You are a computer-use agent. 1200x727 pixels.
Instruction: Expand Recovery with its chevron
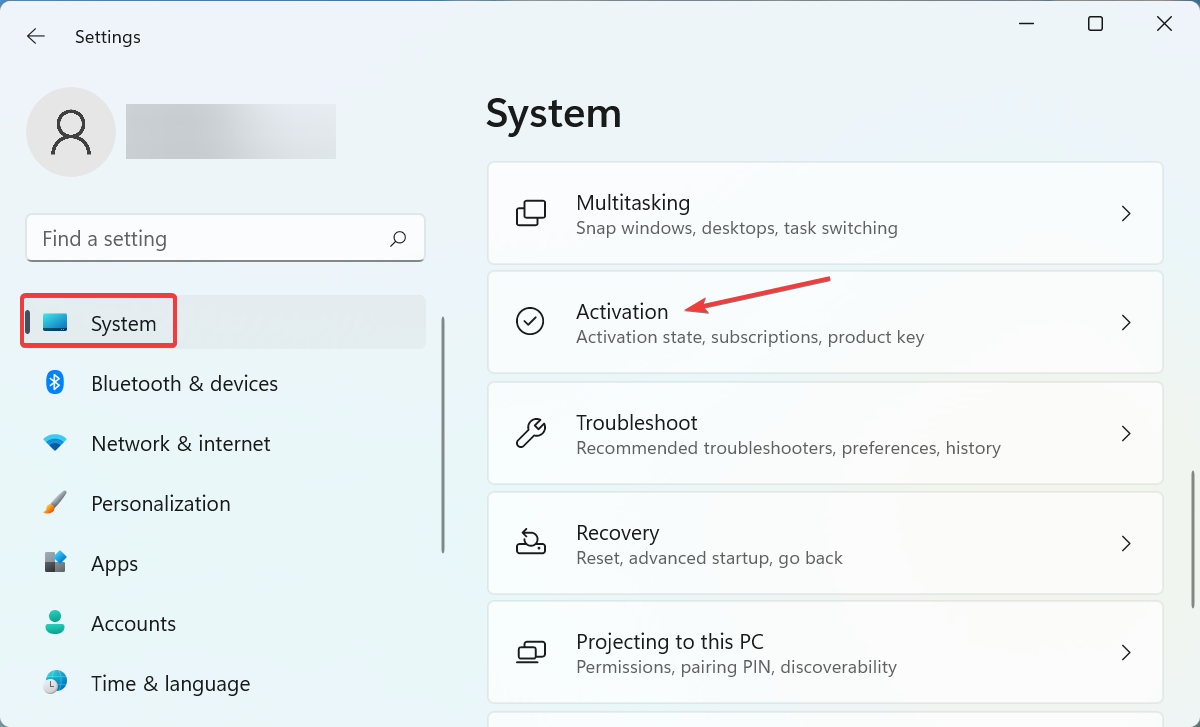click(x=1126, y=543)
